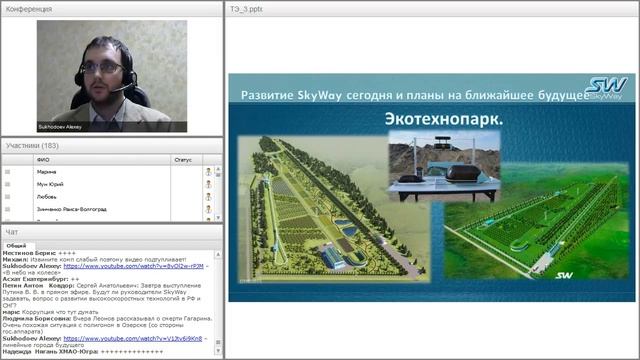Click the user icon for Зинченко Раиса-Волгоград
This screenshot has height=360, width=640.
point(208,209)
